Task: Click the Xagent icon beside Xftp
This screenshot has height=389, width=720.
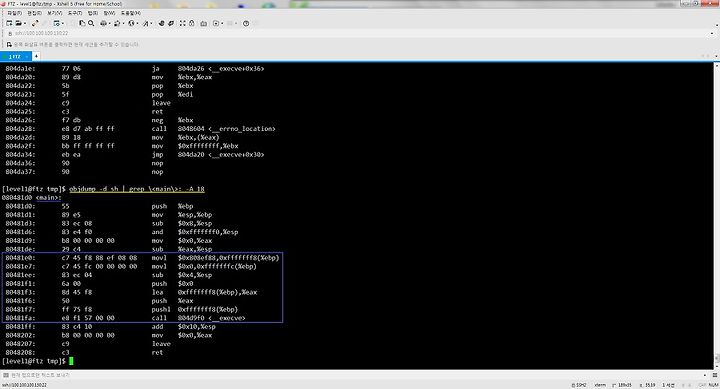Action: tap(171, 23)
